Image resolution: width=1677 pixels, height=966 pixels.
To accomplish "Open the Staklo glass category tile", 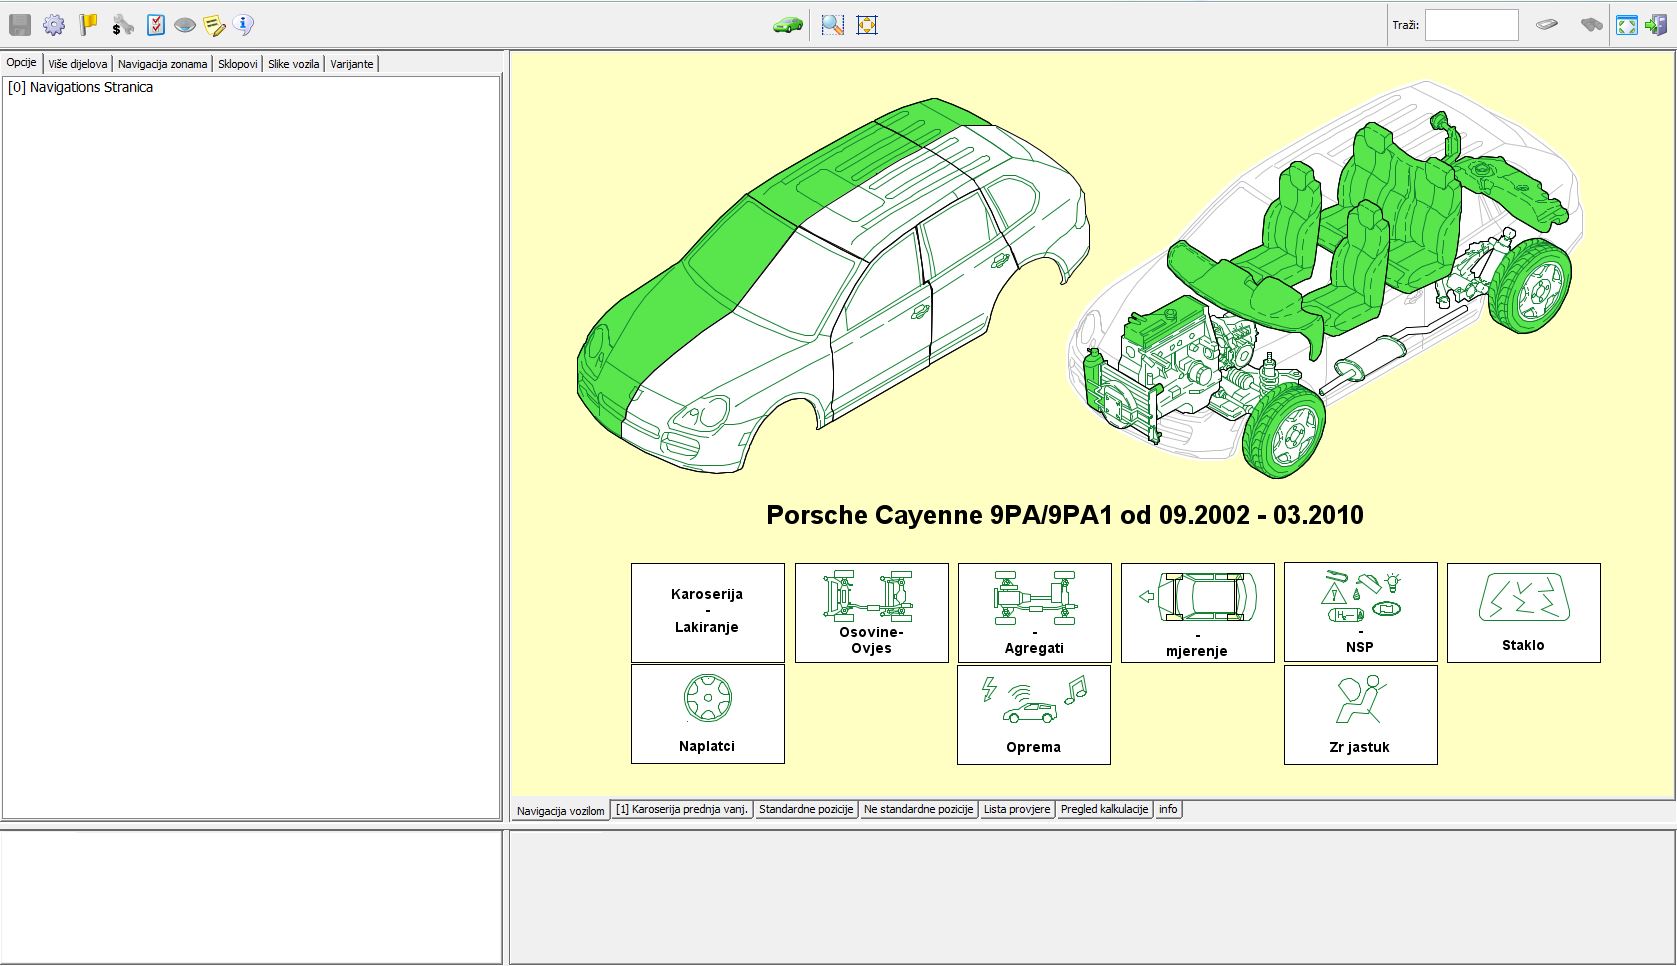I will click(1524, 612).
